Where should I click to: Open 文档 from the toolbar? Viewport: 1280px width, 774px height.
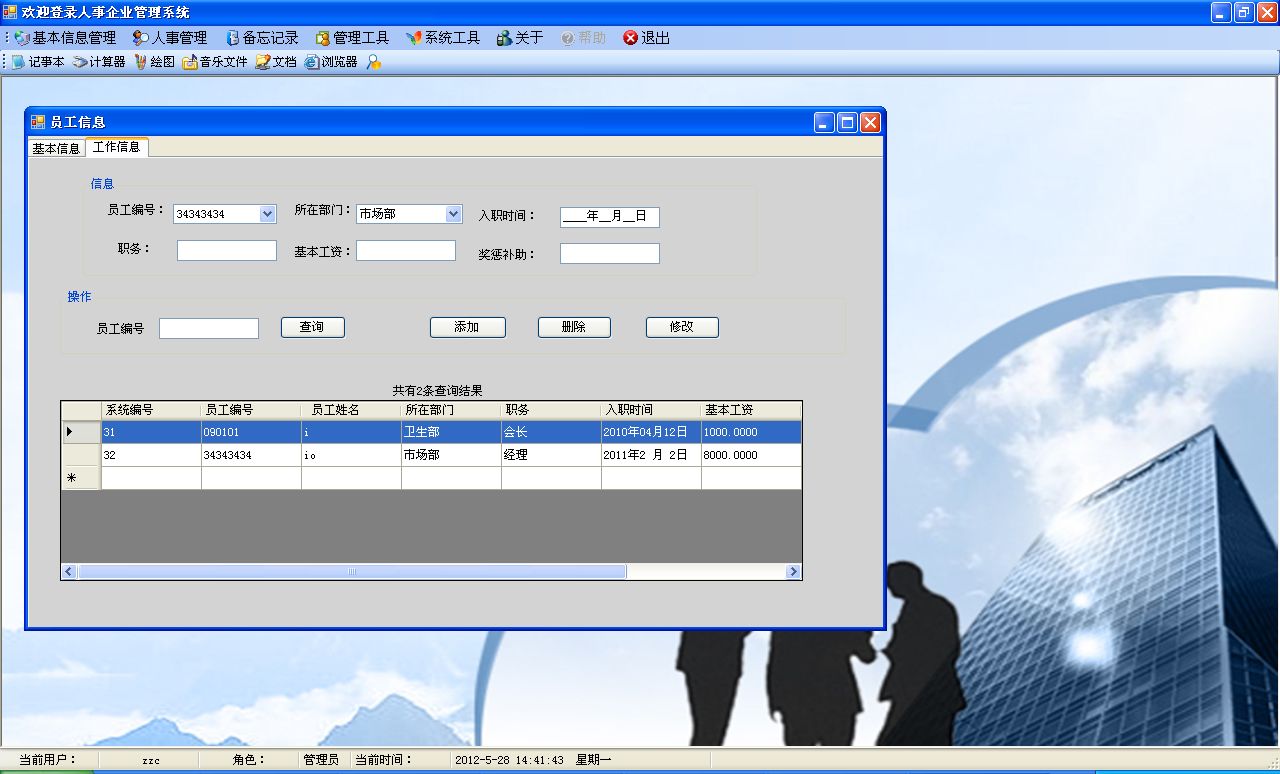[x=276, y=62]
